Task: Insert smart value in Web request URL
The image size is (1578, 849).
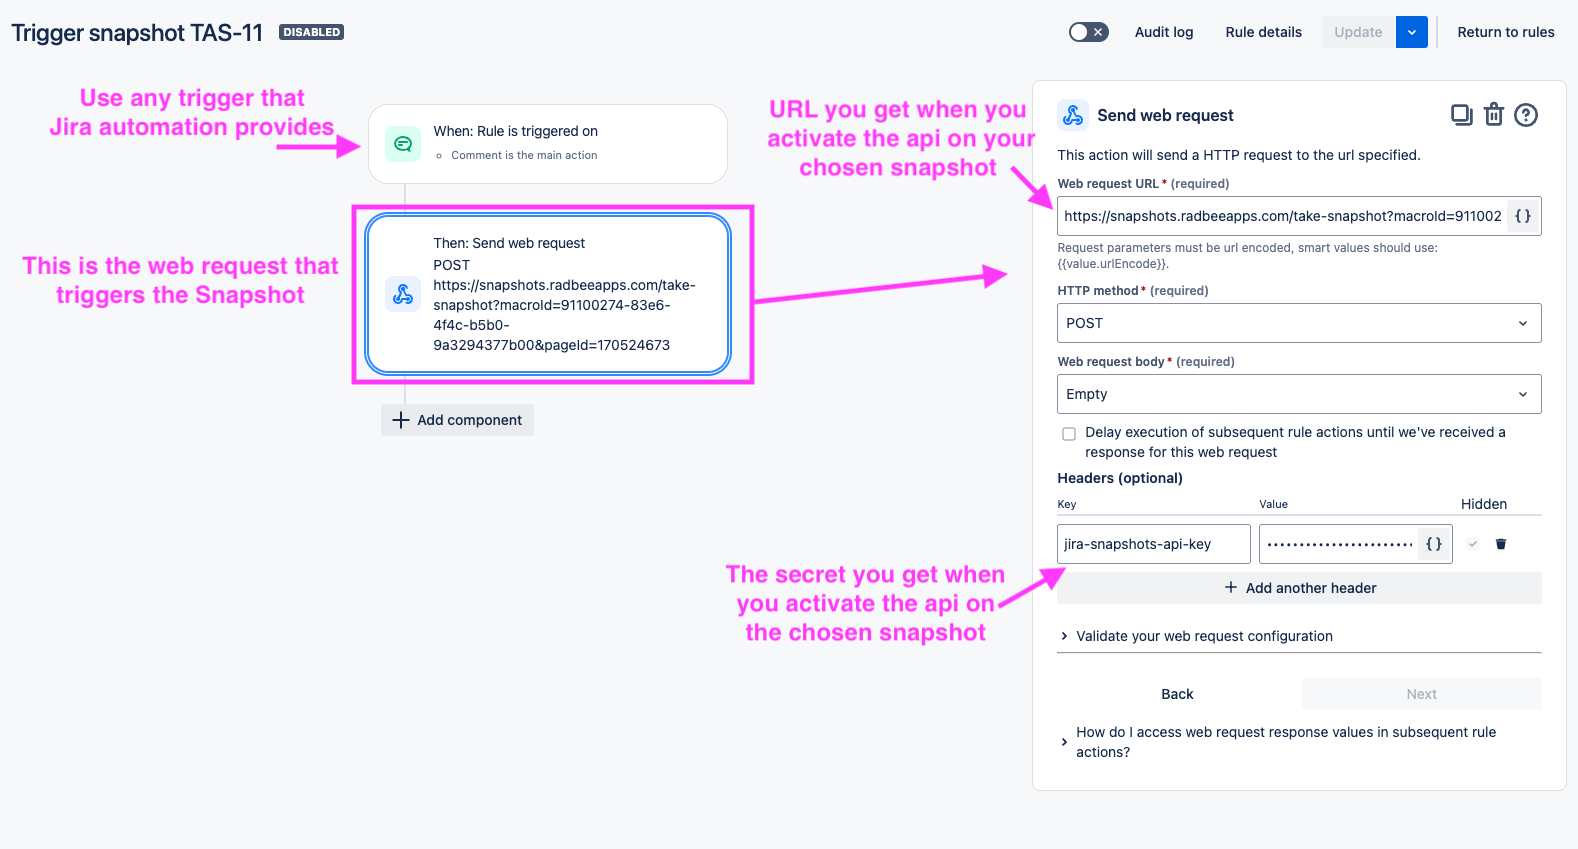Action: 1523,216
